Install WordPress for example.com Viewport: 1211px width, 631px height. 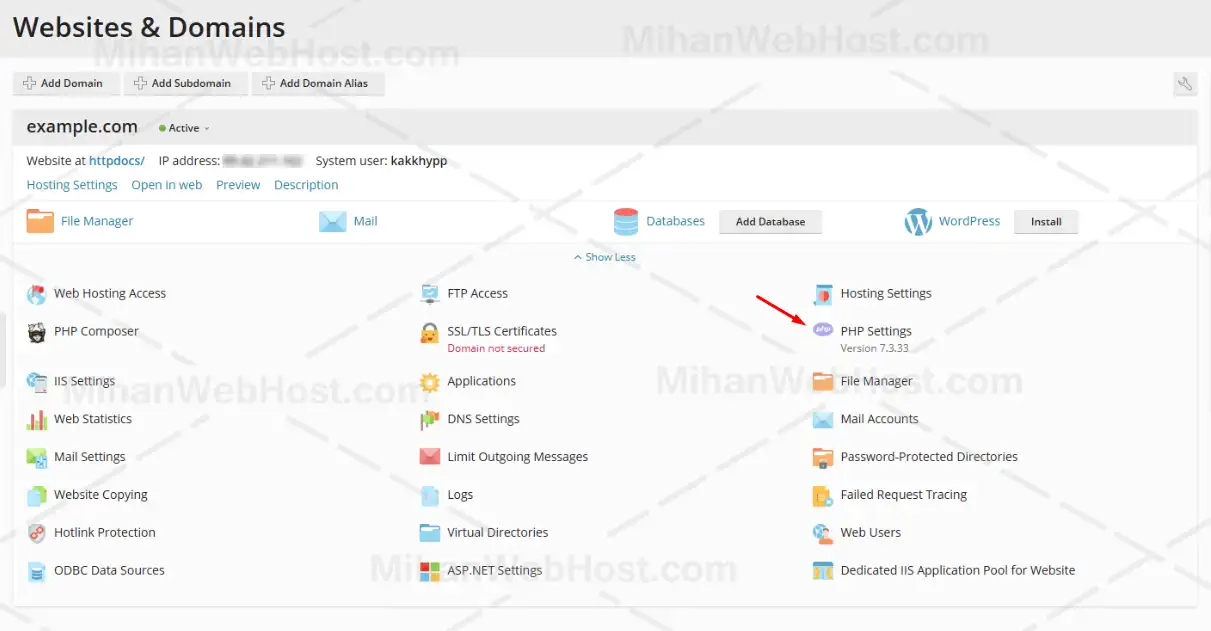[1046, 221]
